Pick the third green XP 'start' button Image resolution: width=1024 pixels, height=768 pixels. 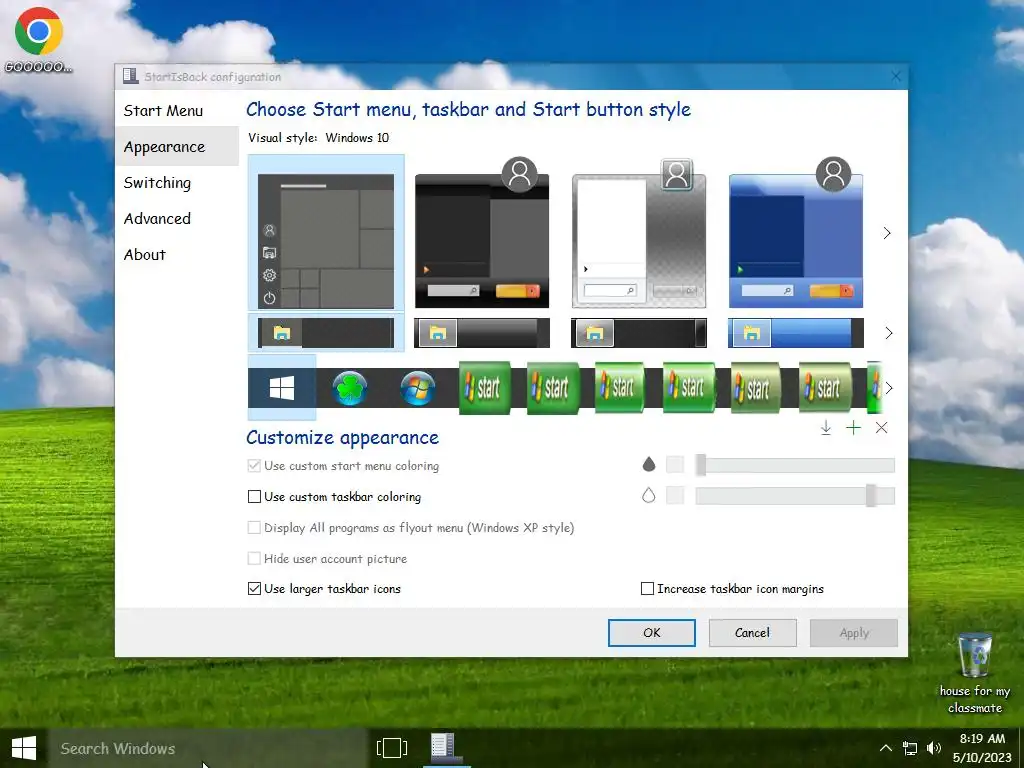coord(620,388)
